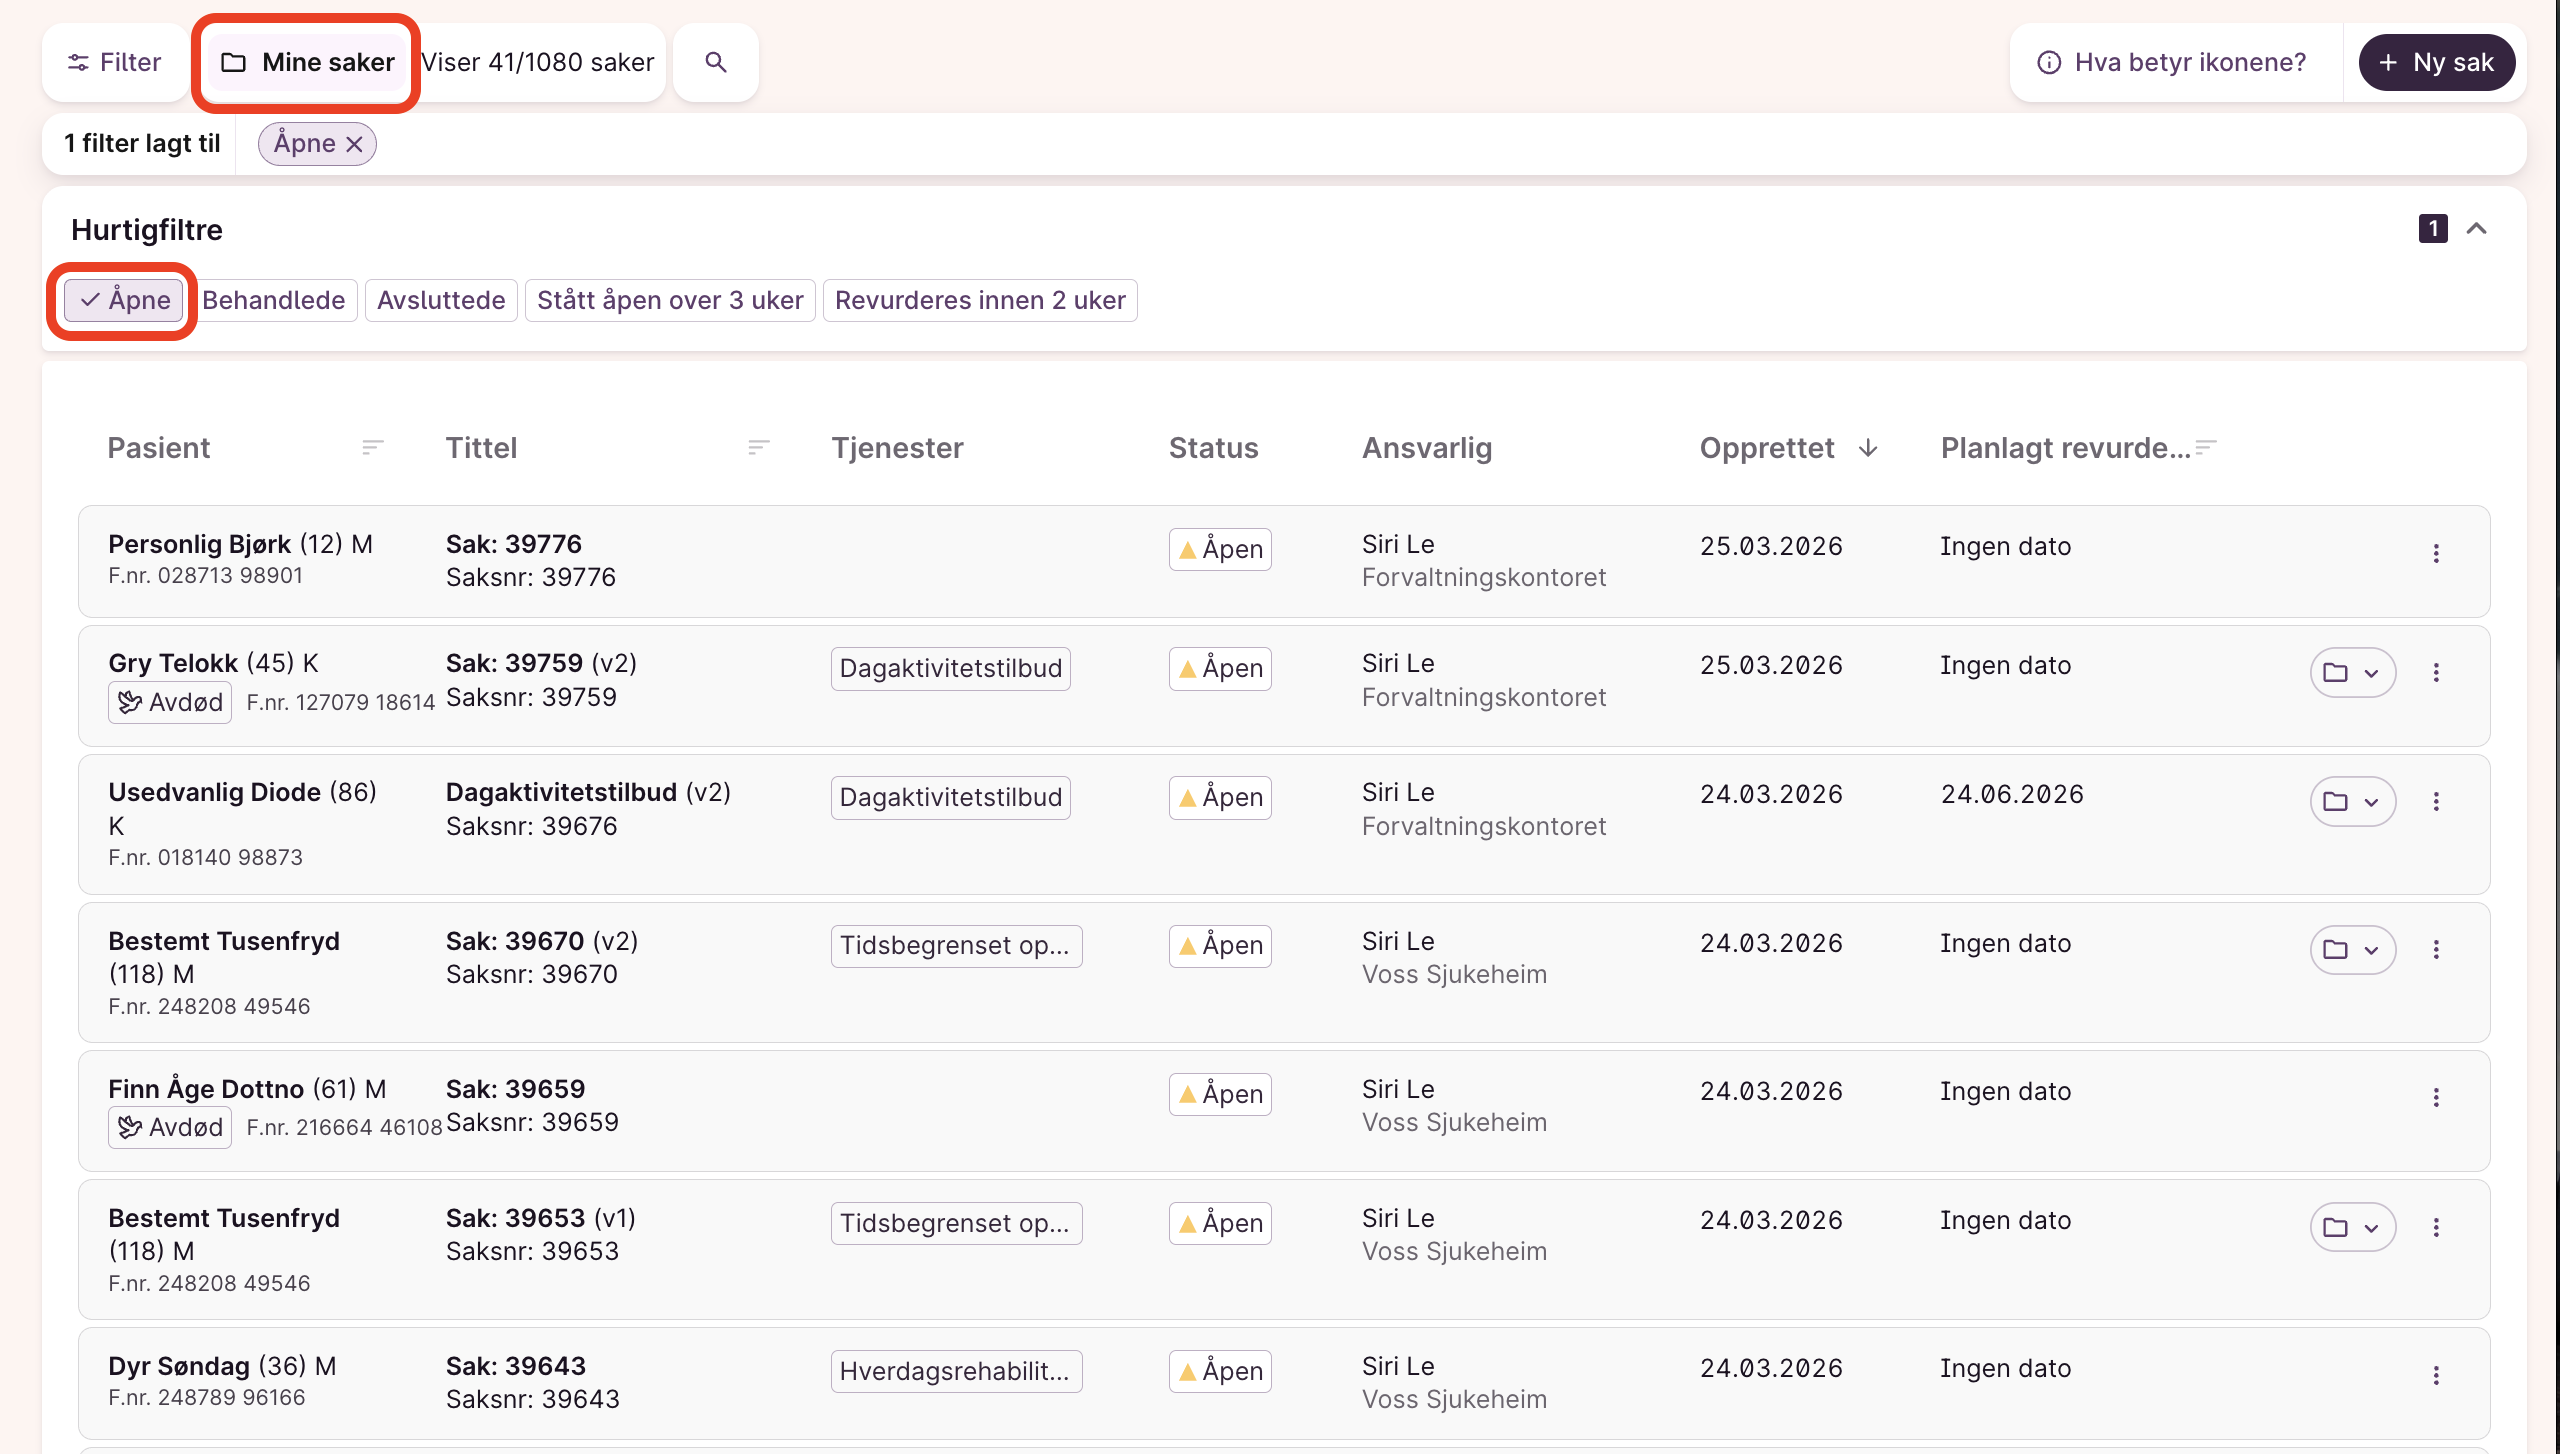Click Planlagt revurdering column filter icon

tap(2206, 447)
